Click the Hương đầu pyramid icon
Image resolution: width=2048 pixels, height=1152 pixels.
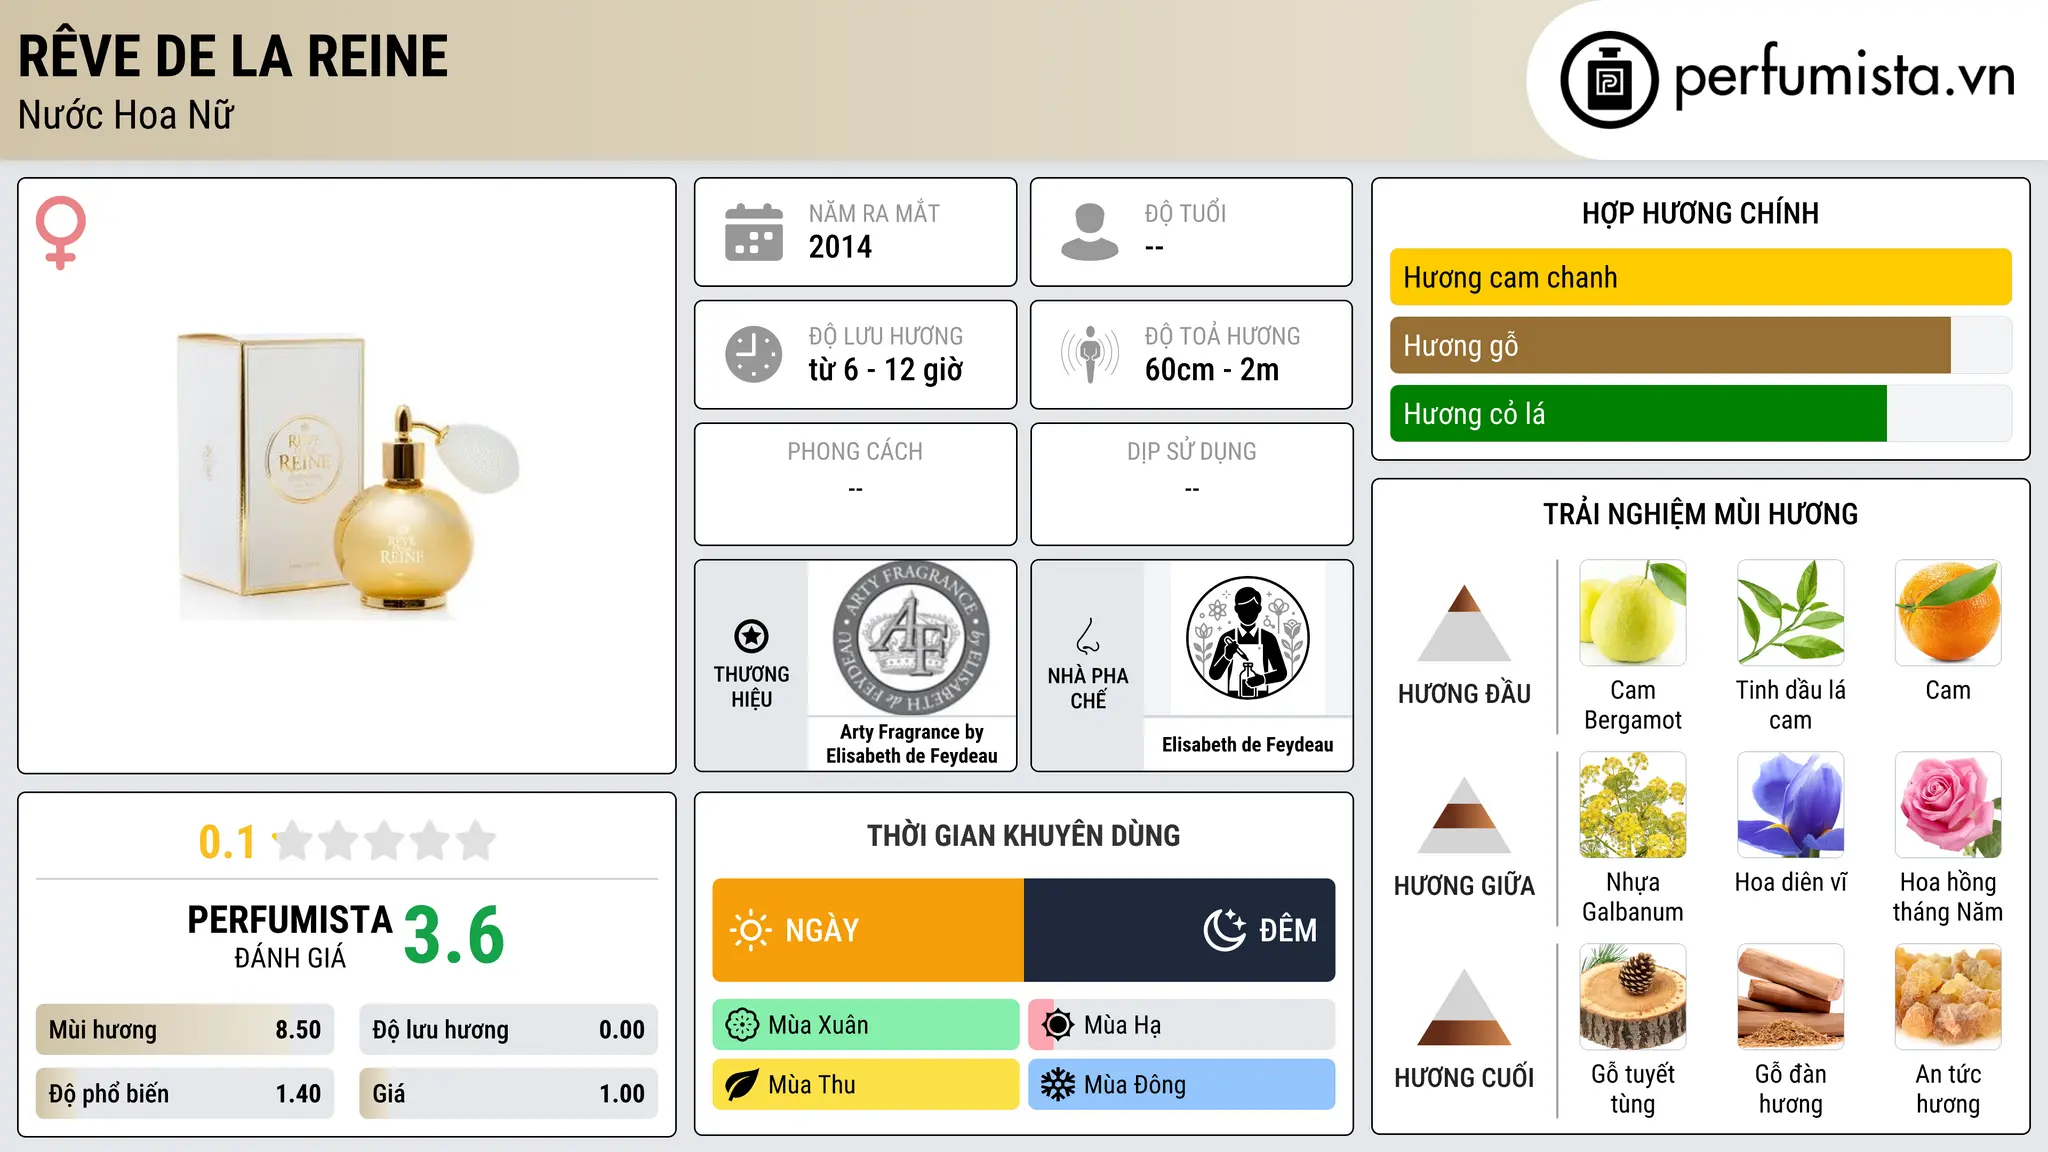(x=1464, y=623)
